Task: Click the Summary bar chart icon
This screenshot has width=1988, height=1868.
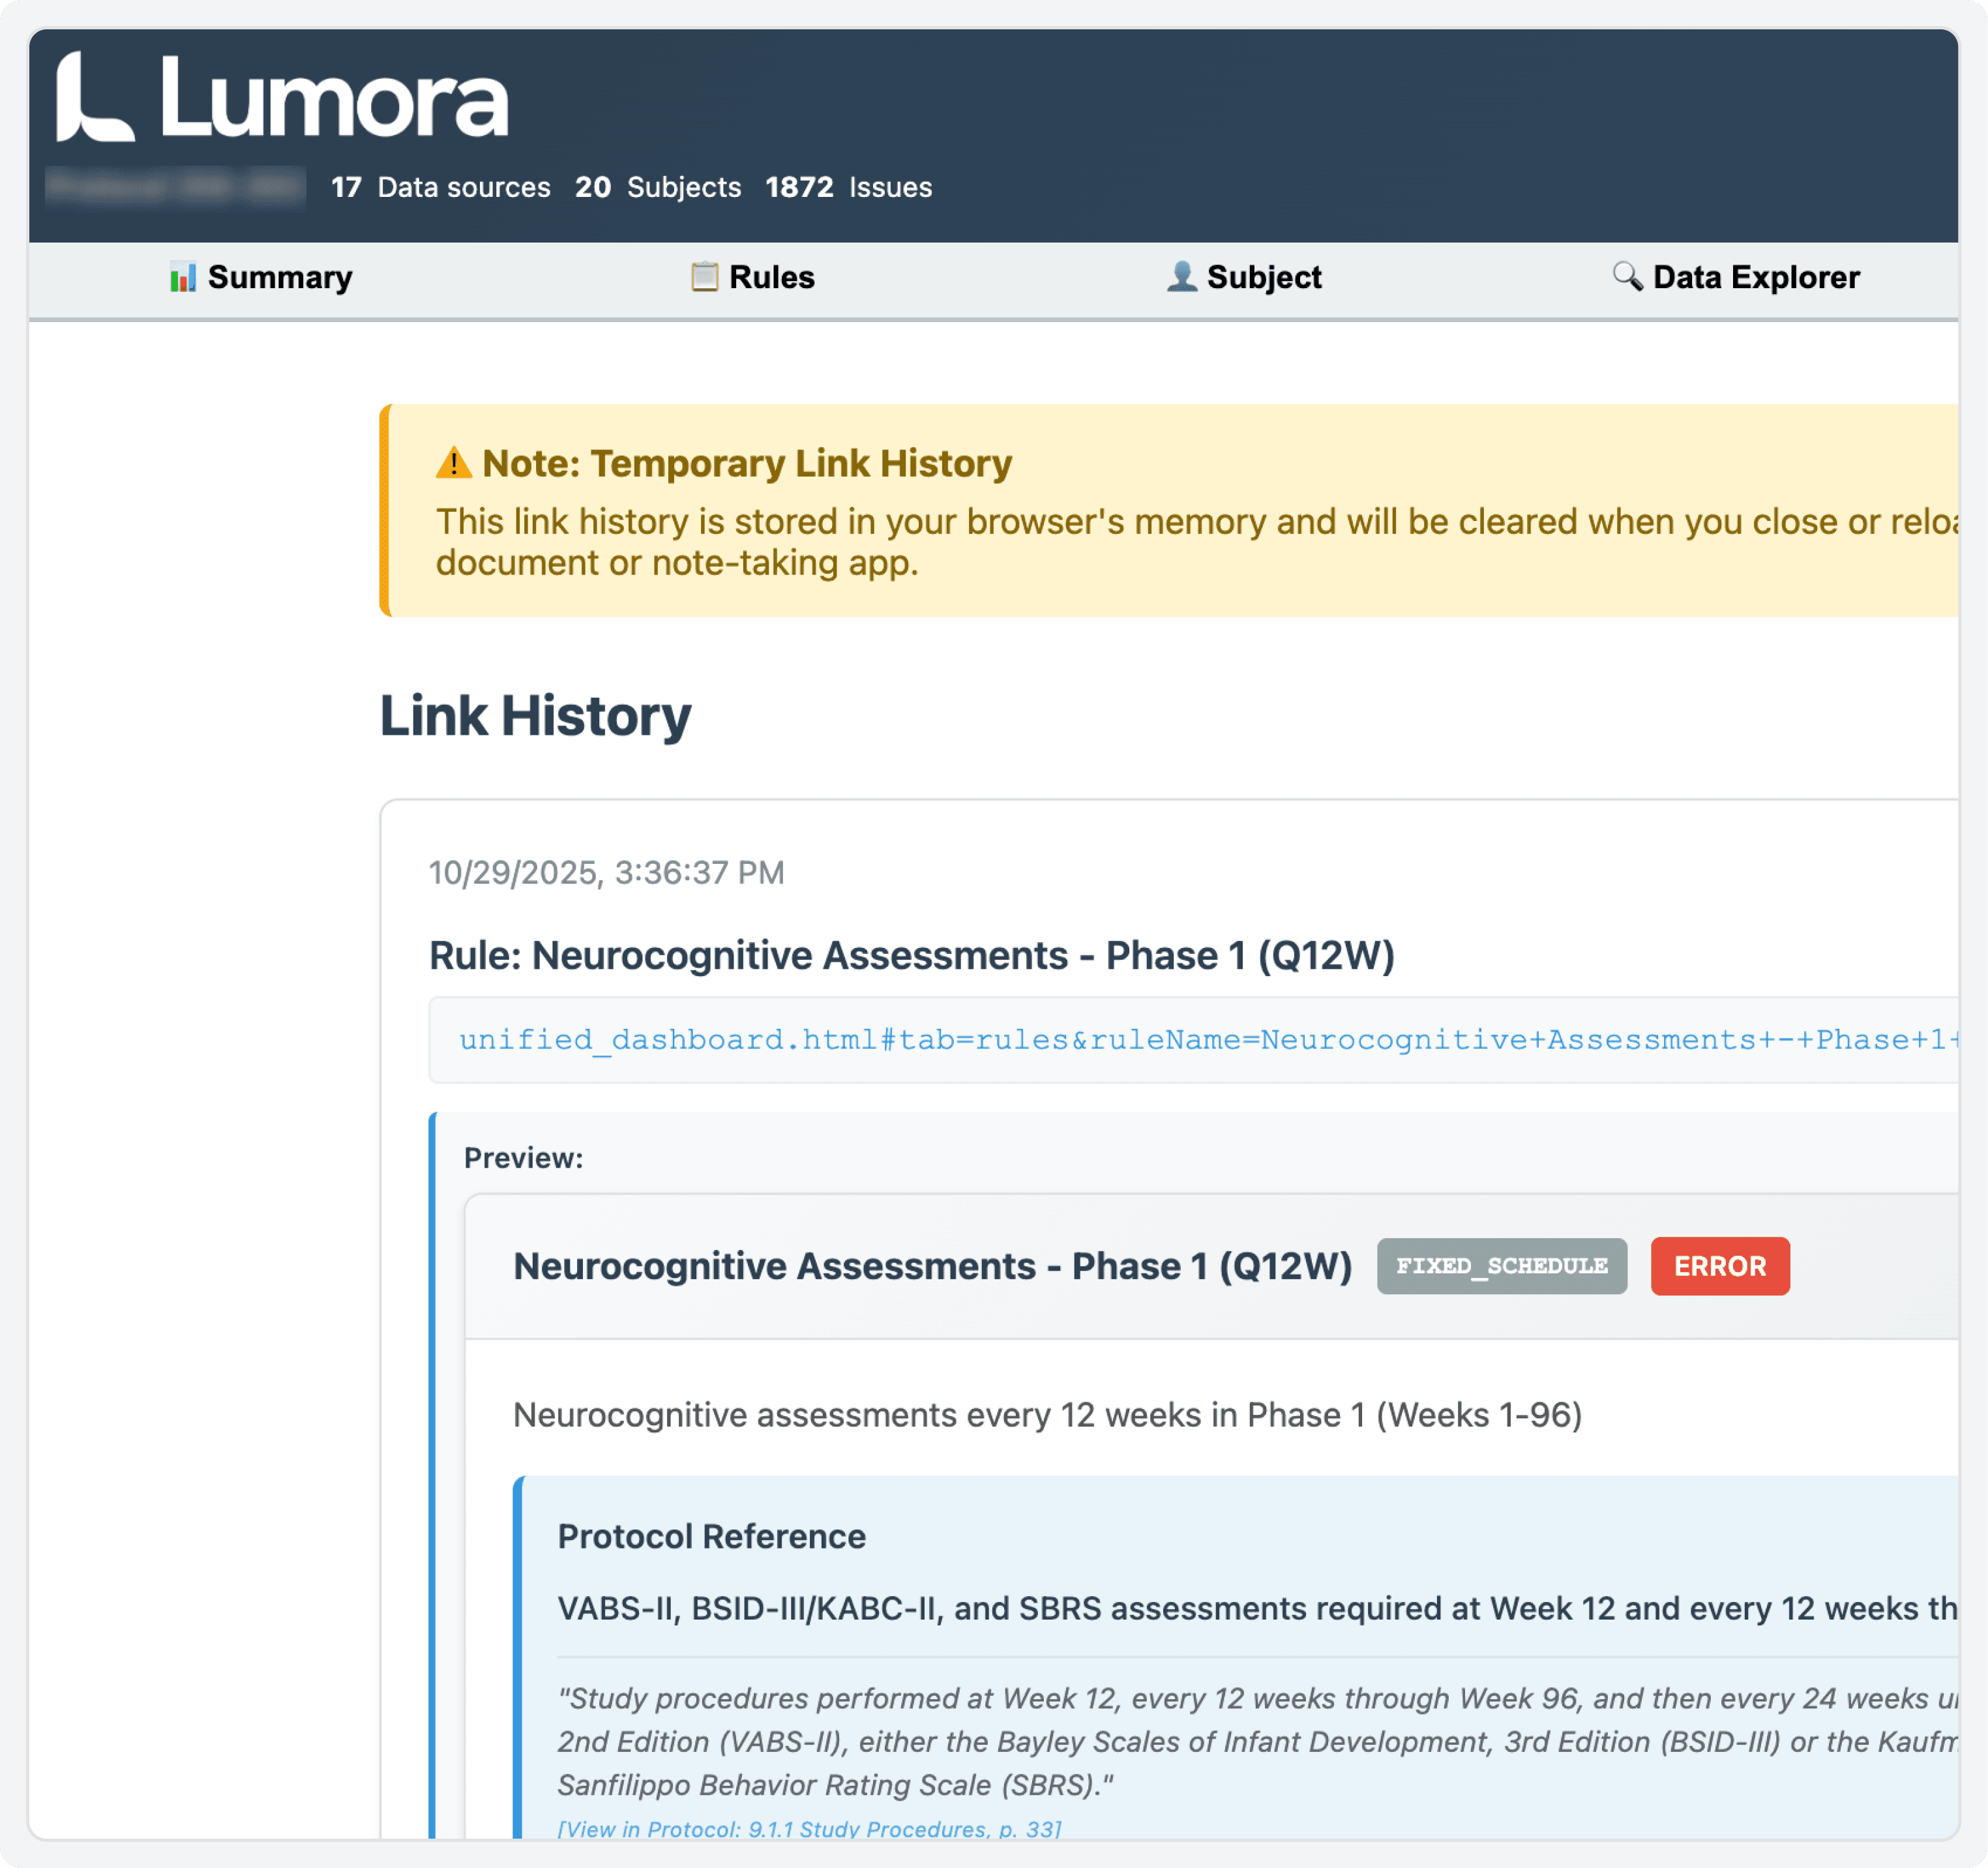Action: click(182, 277)
